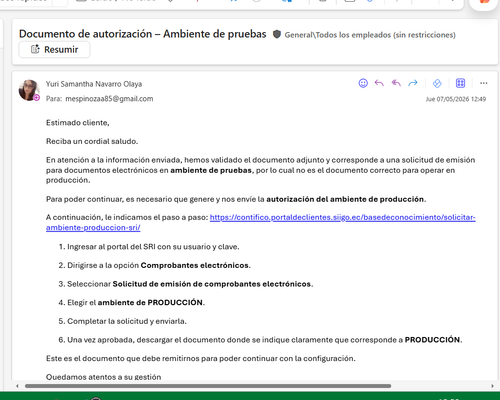This screenshot has height=400, width=500.
Task: Click the line 'Reciba un cordial saludo.'
Action: 92,141
